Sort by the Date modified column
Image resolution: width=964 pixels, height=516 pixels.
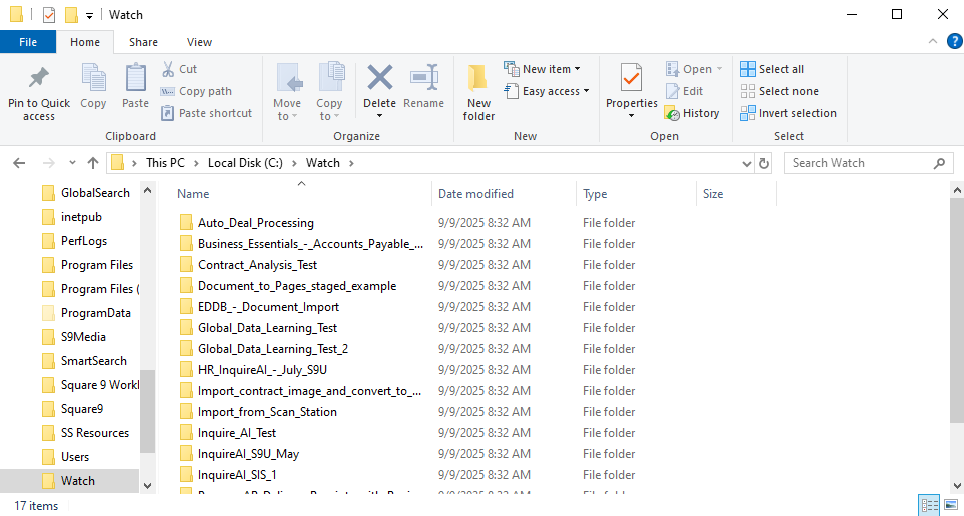pyautogui.click(x=476, y=194)
